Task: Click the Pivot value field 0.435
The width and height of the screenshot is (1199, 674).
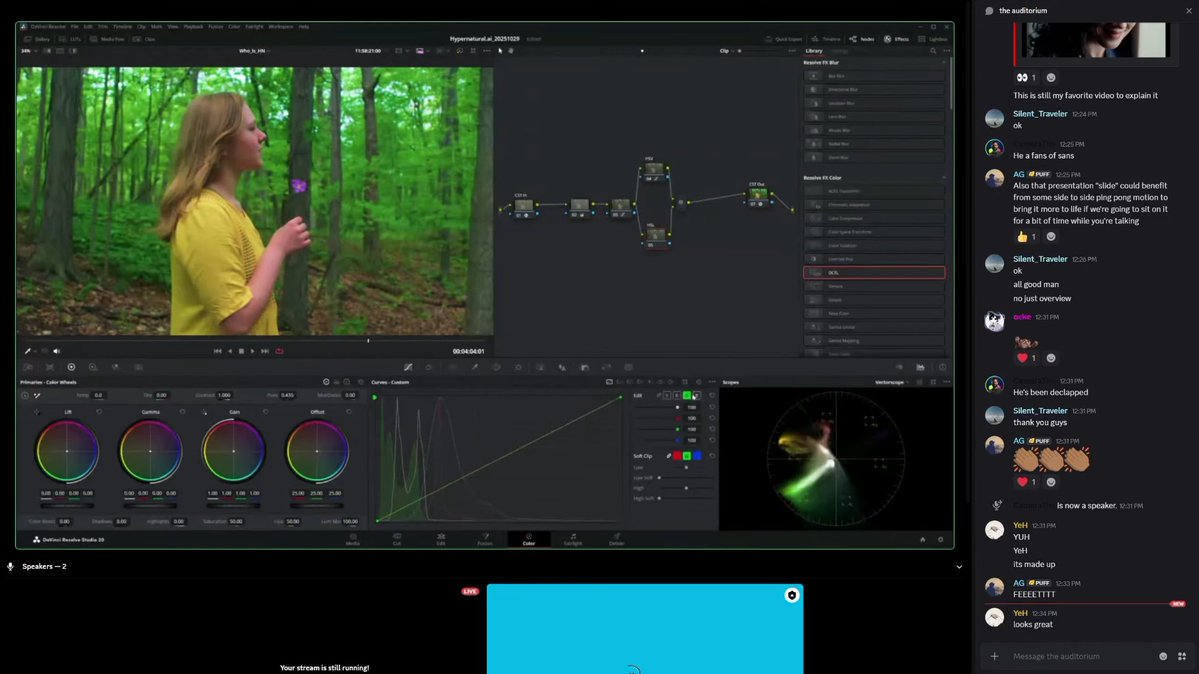Action: click(287, 396)
